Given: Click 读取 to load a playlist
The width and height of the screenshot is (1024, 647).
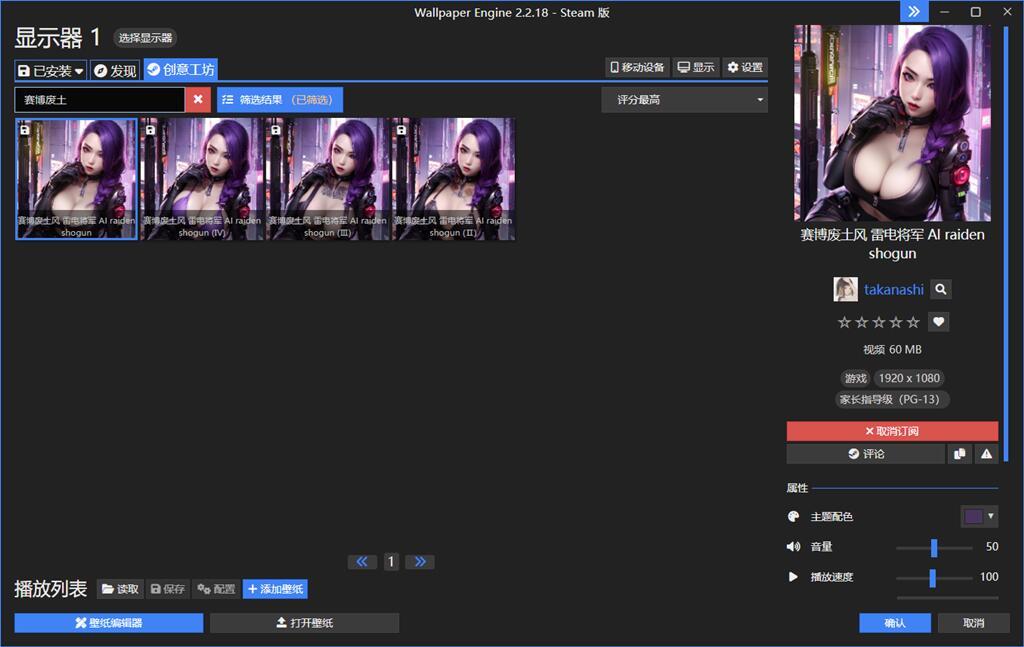Looking at the screenshot, I should pyautogui.click(x=120, y=589).
